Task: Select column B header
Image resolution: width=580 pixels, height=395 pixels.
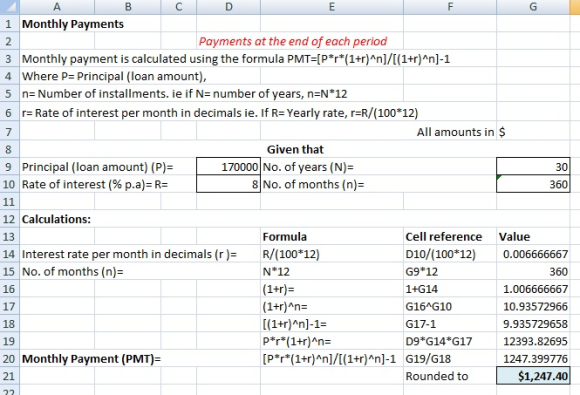Action: click(128, 7)
